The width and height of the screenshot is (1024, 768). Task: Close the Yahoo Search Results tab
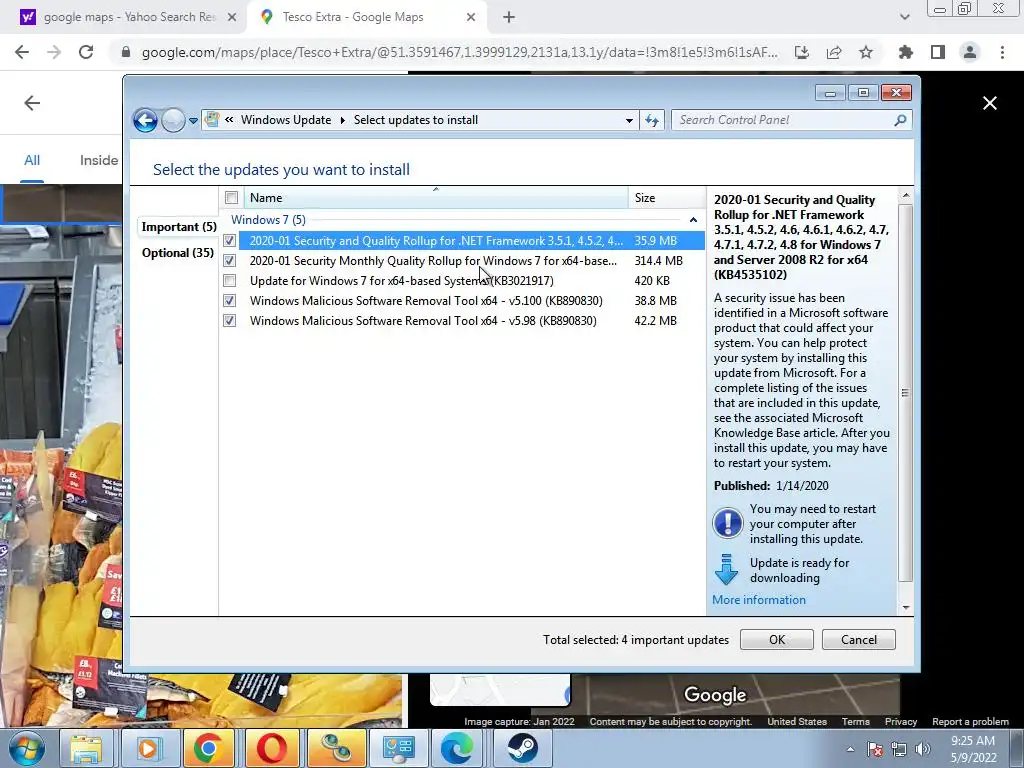click(x=232, y=18)
